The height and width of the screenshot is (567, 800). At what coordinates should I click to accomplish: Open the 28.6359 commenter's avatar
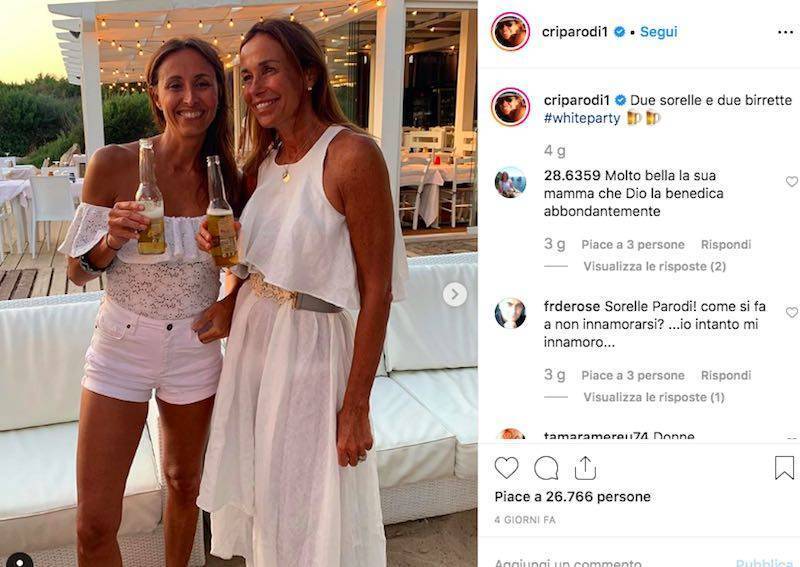(510, 182)
